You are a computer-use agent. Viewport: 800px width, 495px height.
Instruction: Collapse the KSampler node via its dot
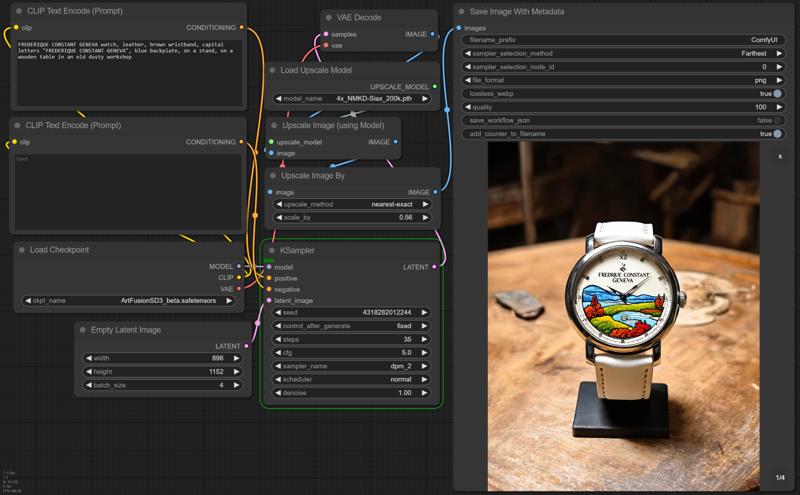271,250
